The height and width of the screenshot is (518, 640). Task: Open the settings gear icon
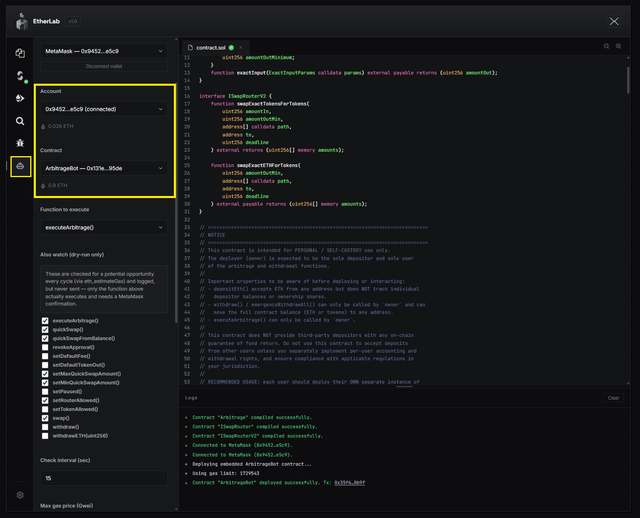tap(20, 495)
